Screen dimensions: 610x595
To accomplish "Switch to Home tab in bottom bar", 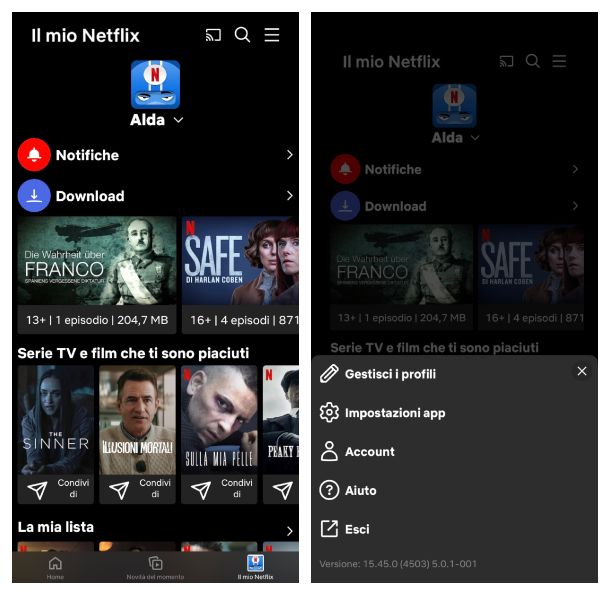I will pyautogui.click(x=55, y=567).
